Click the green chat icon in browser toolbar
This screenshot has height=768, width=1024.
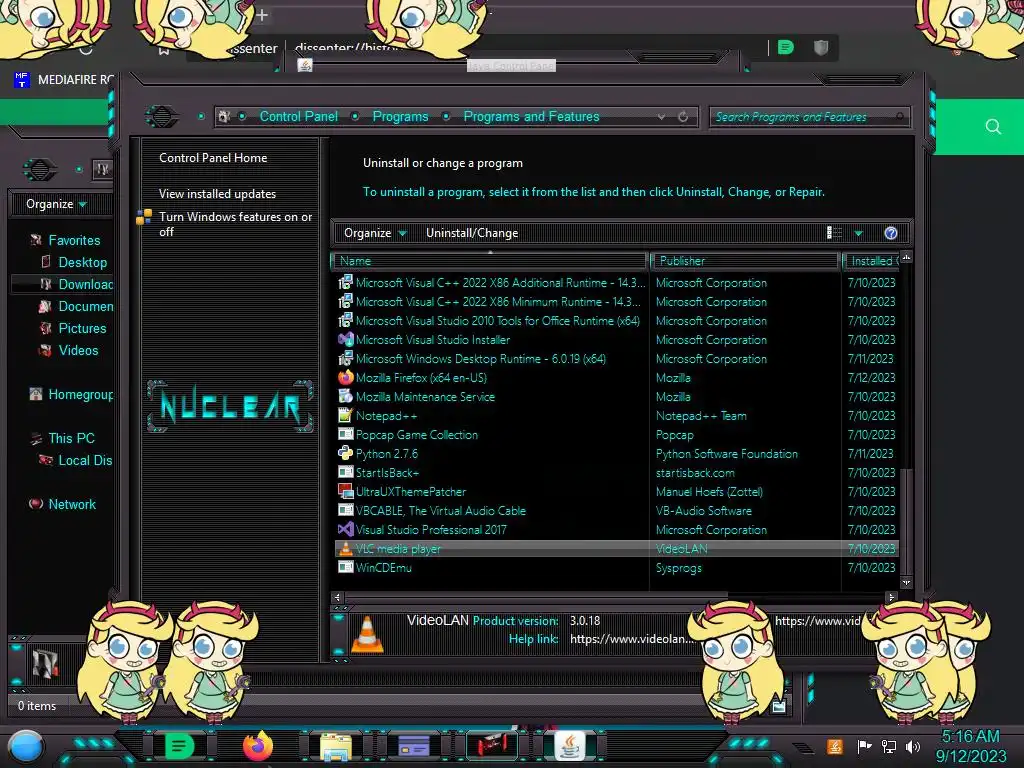(786, 47)
